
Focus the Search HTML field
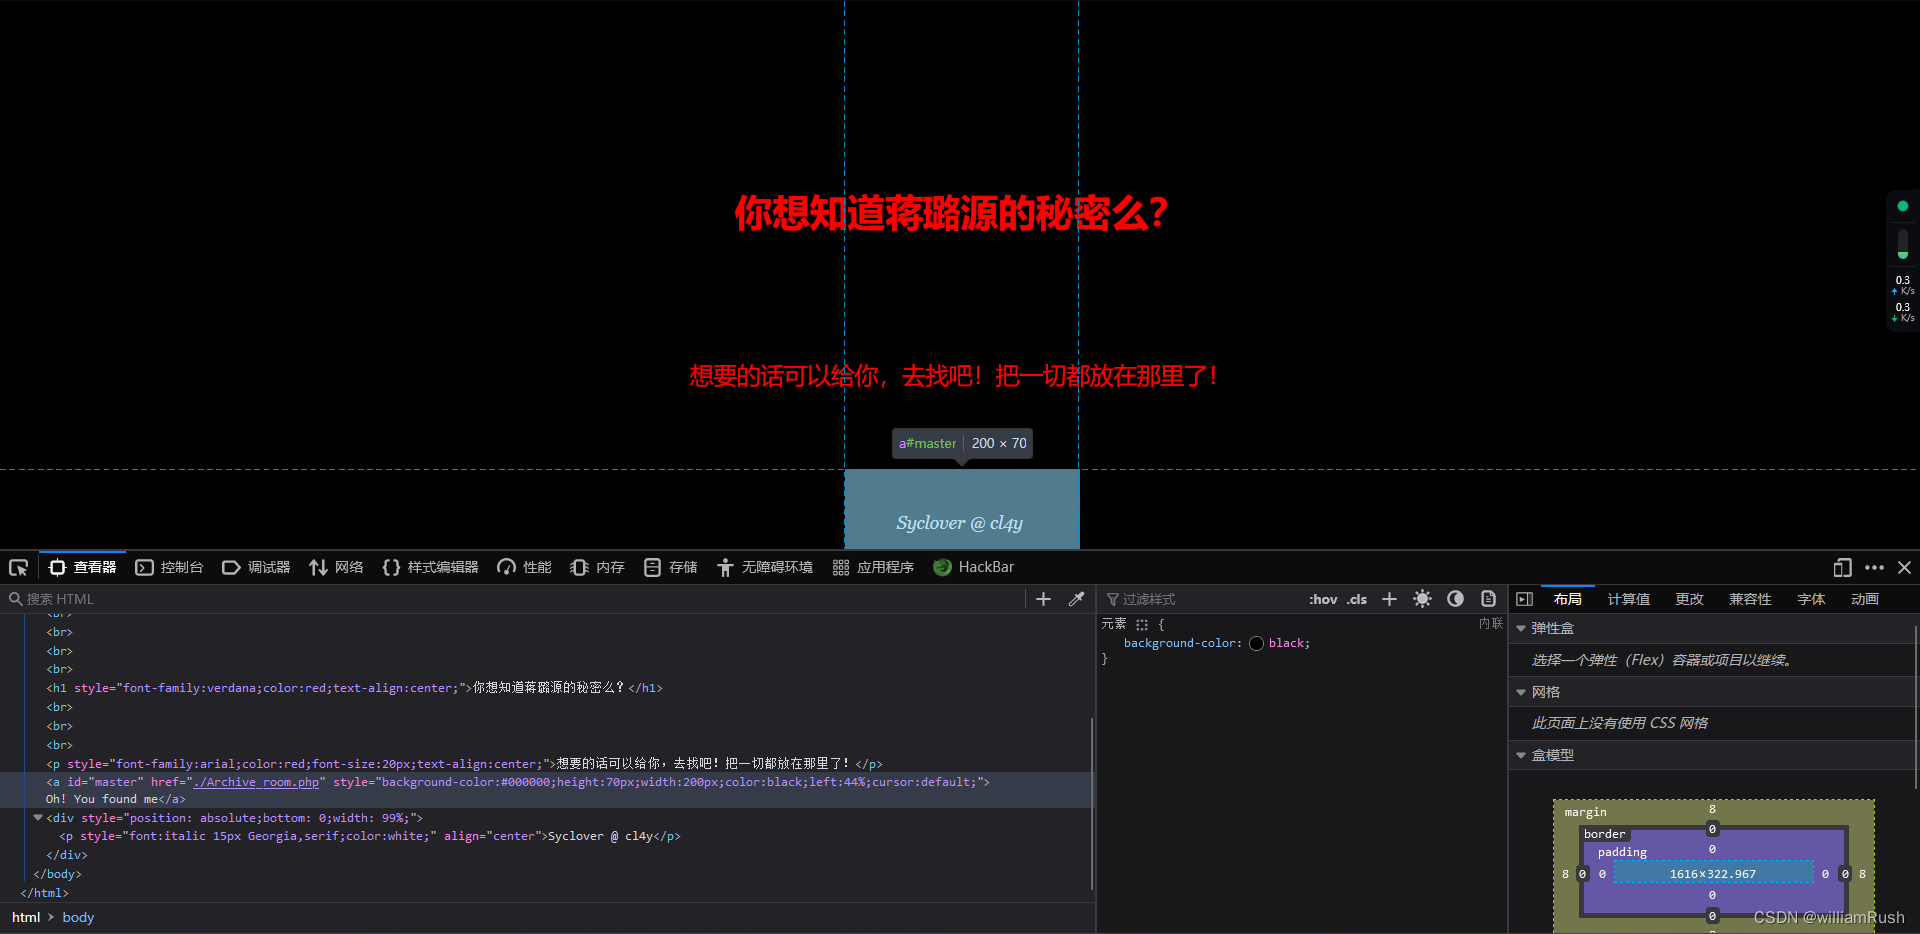coord(515,599)
